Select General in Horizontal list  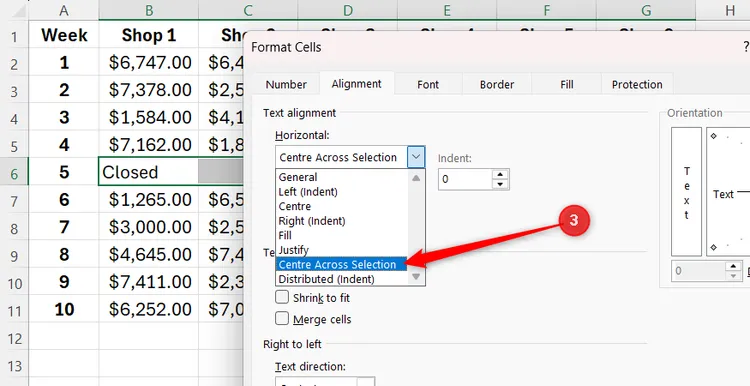(342, 177)
